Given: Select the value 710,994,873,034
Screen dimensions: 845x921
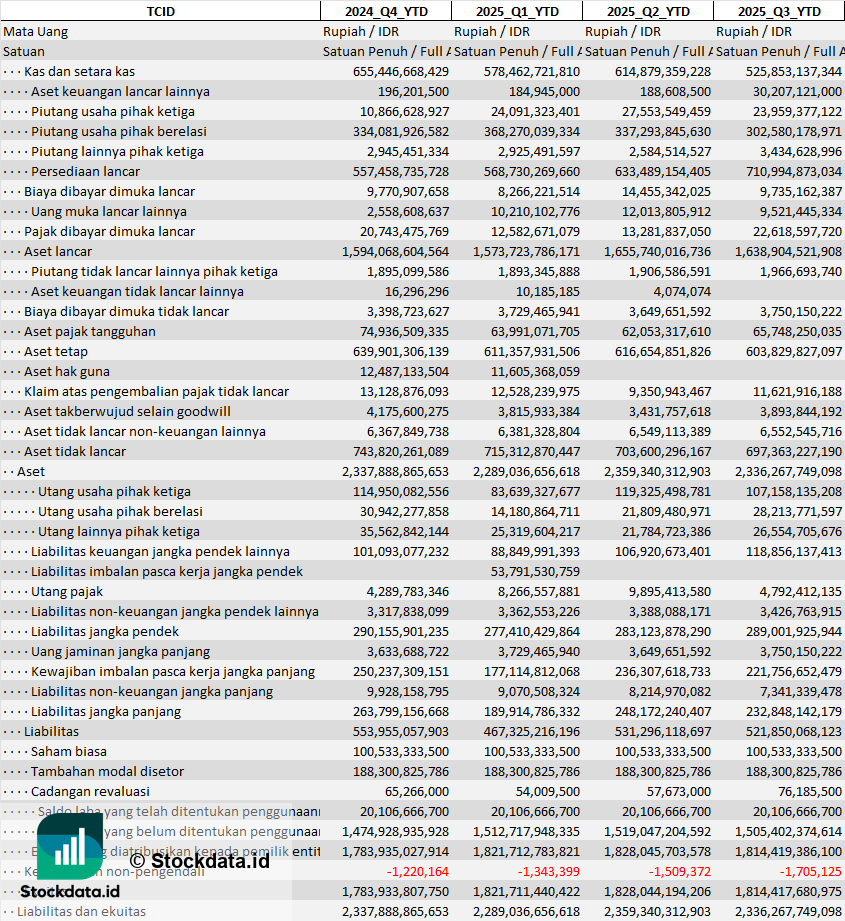Looking at the screenshot, I should pos(794,171).
